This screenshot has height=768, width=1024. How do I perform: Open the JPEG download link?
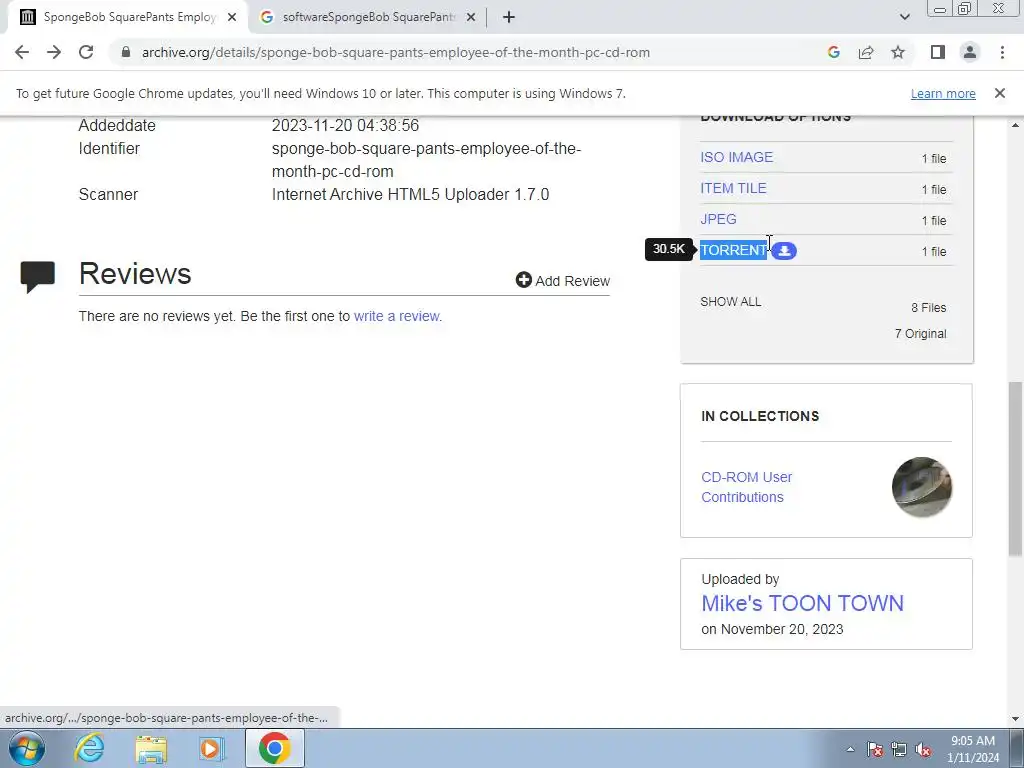coord(718,219)
